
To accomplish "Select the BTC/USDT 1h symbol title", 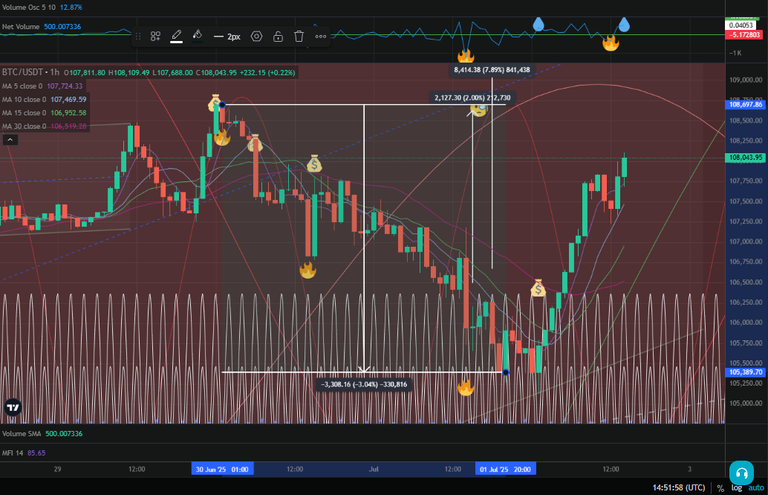I will pyautogui.click(x=30, y=72).
